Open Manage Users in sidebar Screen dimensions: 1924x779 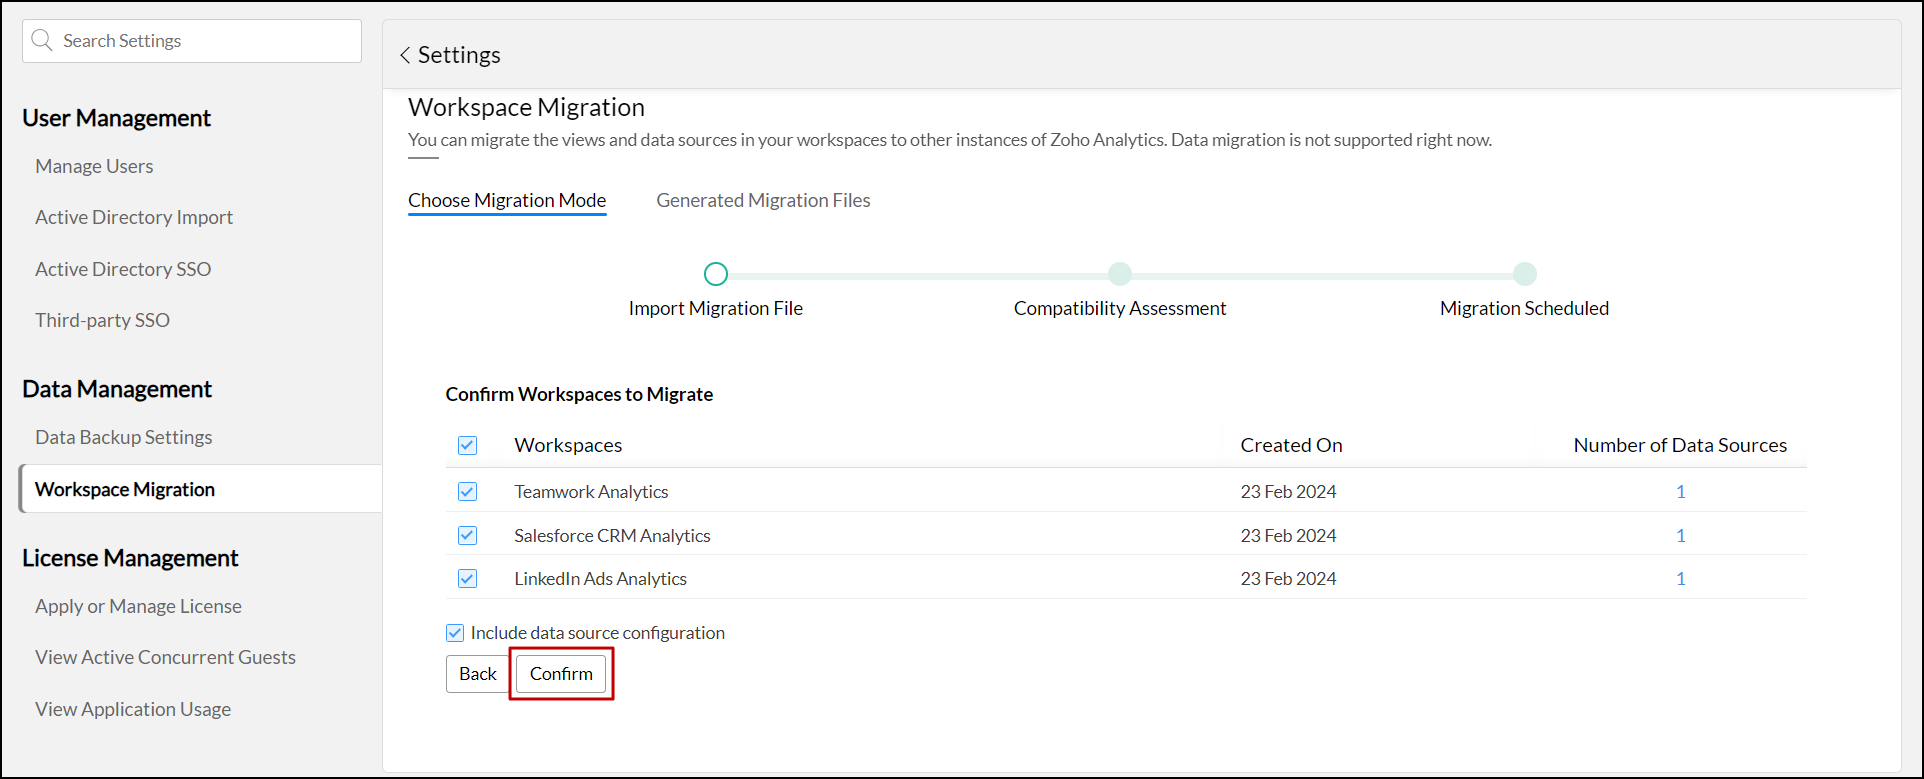tap(94, 167)
